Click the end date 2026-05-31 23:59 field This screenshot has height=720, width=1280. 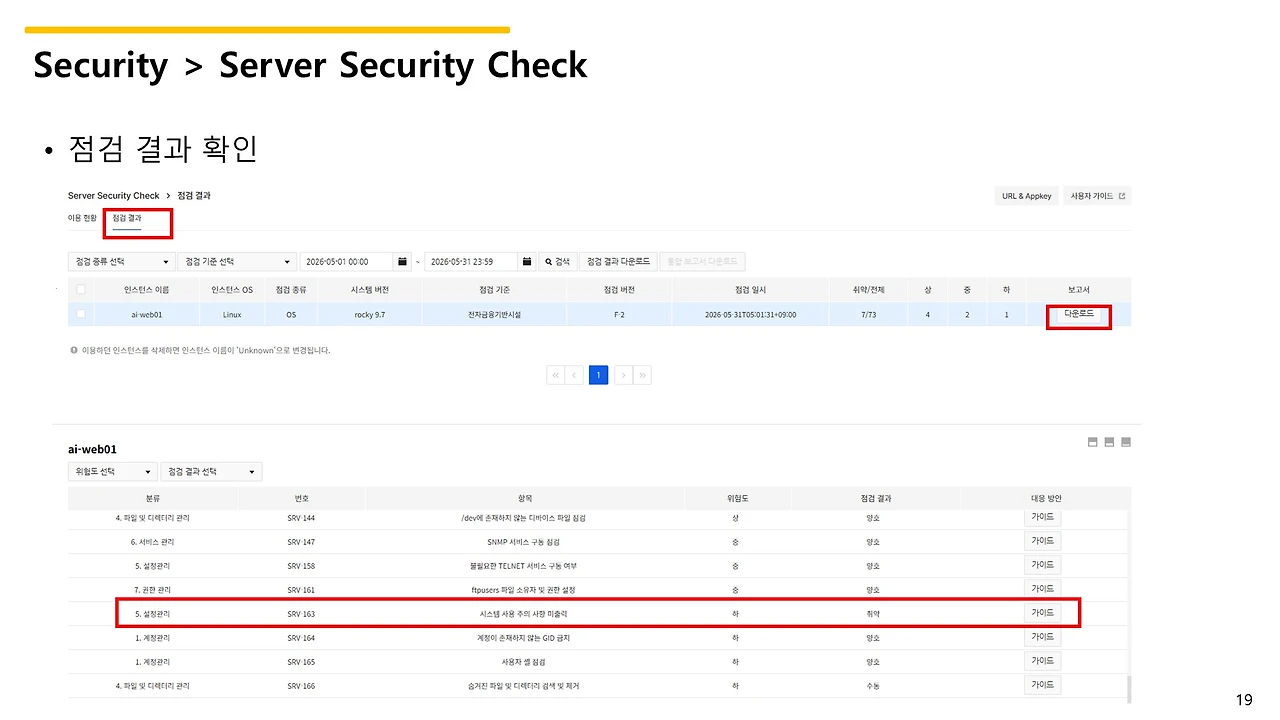pos(472,261)
